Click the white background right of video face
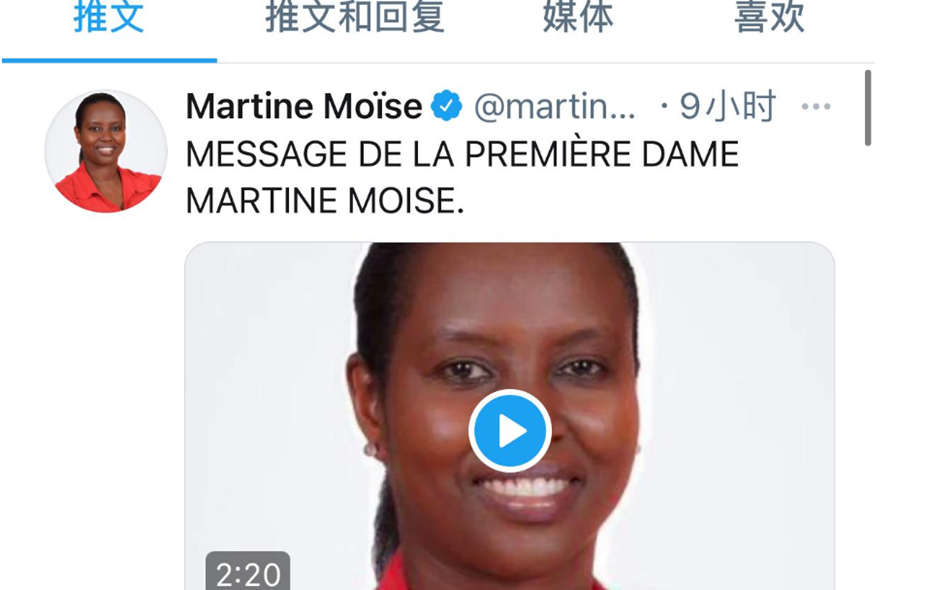Image resolution: width=930 pixels, height=590 pixels. (x=741, y=385)
